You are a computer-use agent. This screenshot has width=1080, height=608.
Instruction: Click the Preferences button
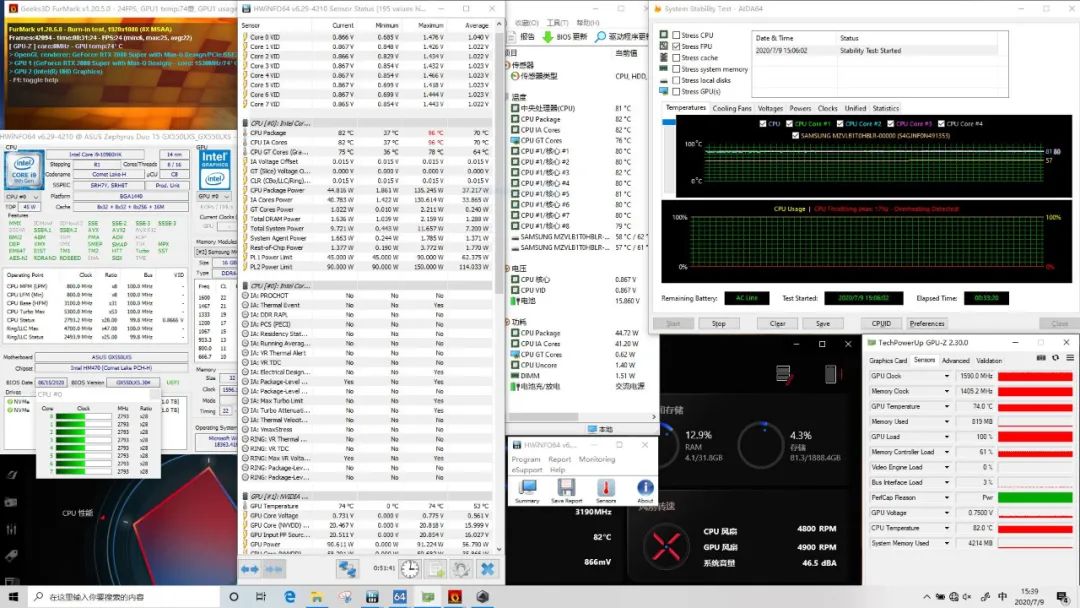point(927,323)
